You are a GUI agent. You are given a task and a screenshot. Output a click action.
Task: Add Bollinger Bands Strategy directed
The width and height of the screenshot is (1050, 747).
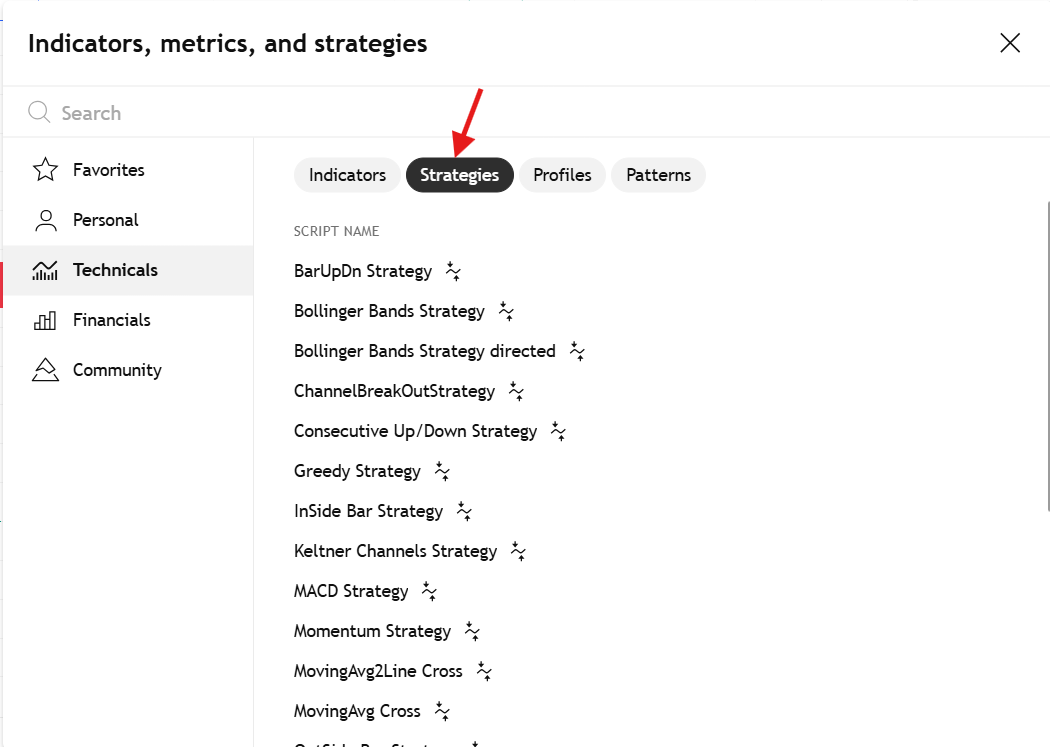point(424,351)
